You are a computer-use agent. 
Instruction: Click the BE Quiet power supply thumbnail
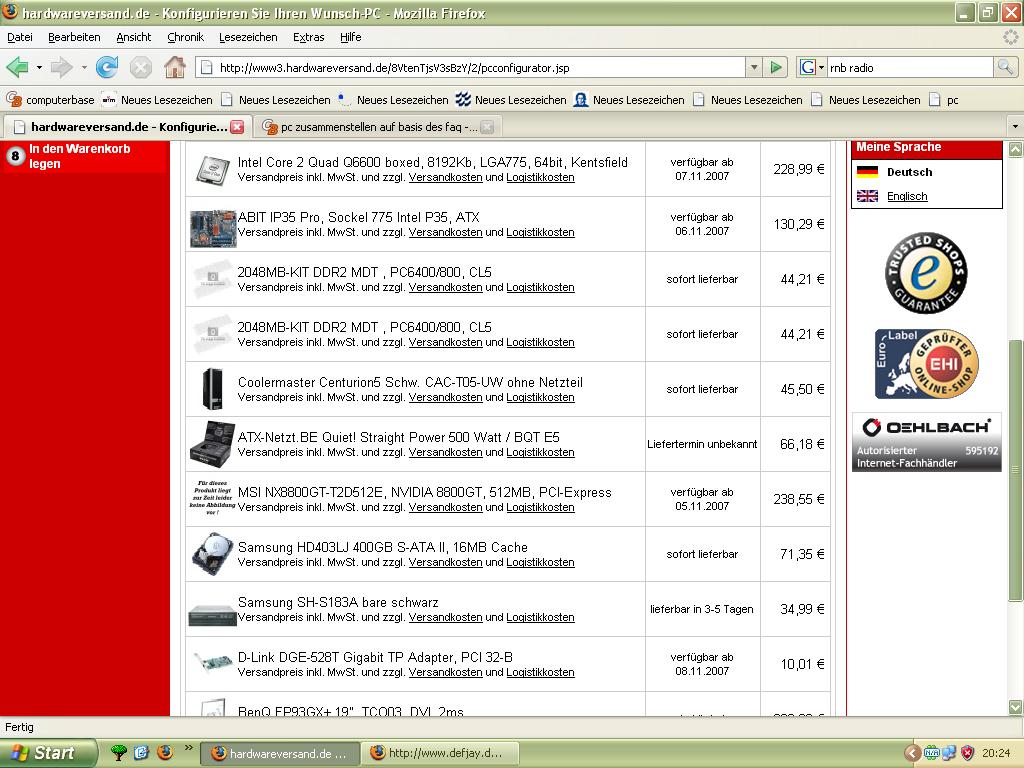click(212, 444)
